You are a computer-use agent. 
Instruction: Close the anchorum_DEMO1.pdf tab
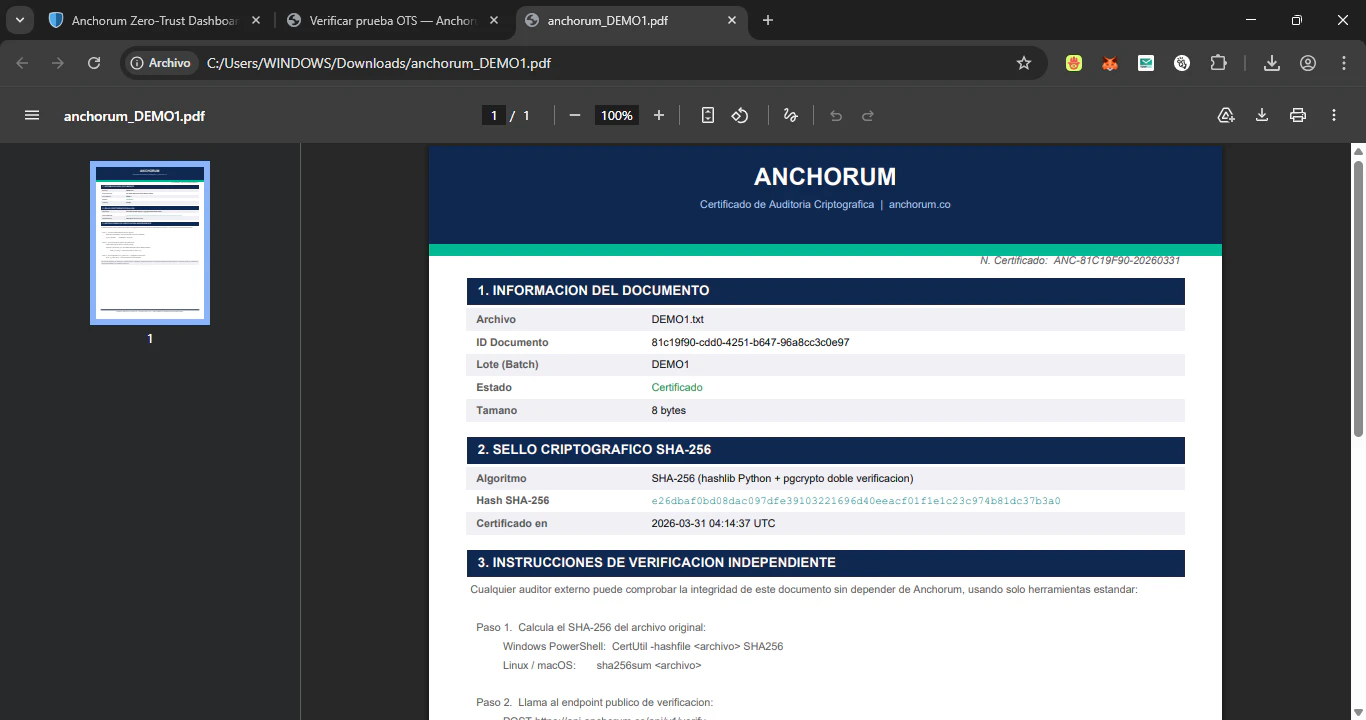pyautogui.click(x=732, y=20)
